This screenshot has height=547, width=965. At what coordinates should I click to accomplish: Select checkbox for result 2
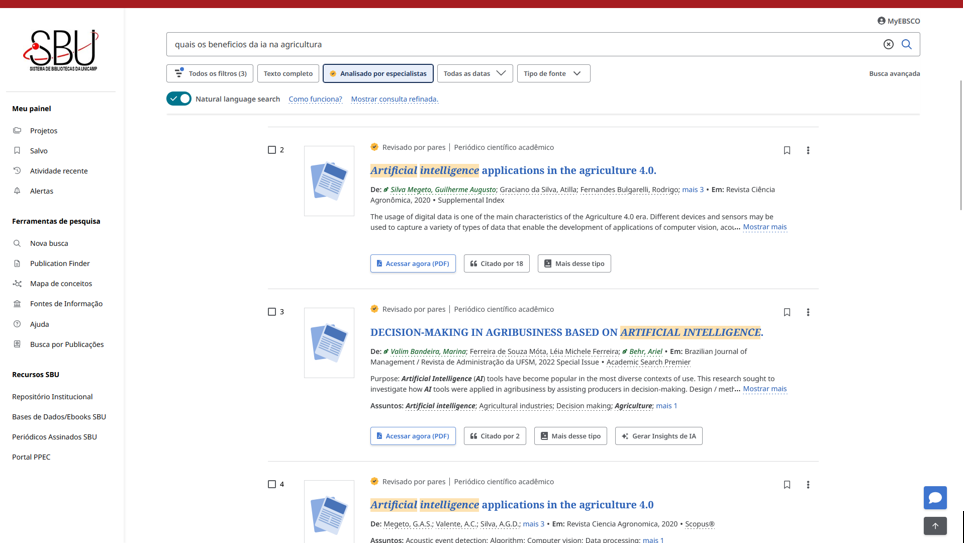272,150
